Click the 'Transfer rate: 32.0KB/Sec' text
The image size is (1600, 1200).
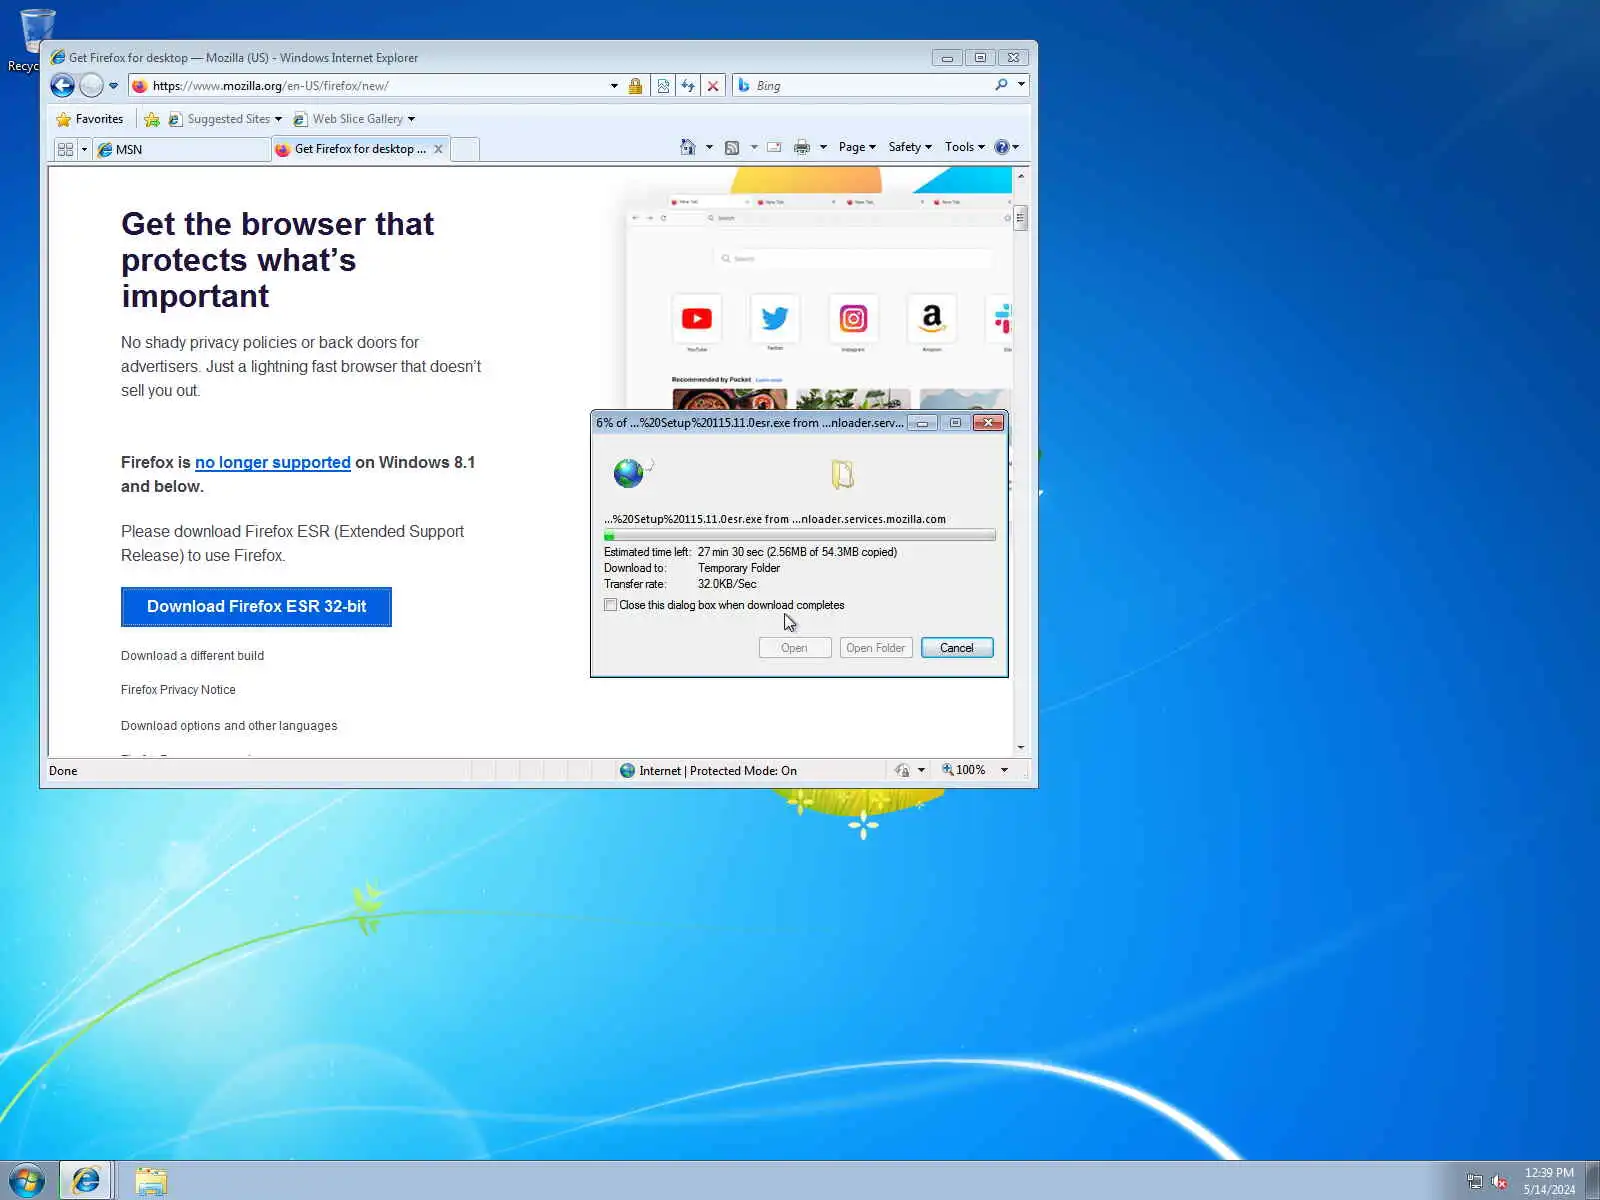click(x=680, y=584)
